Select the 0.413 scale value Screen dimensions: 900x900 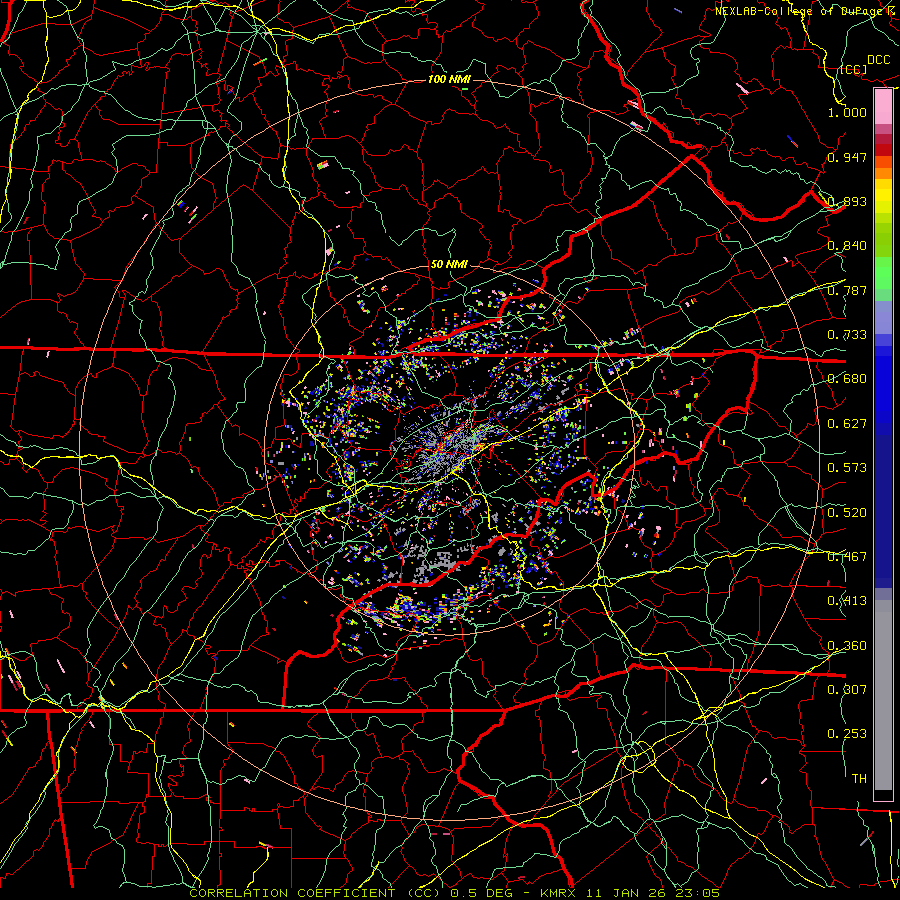click(x=847, y=601)
